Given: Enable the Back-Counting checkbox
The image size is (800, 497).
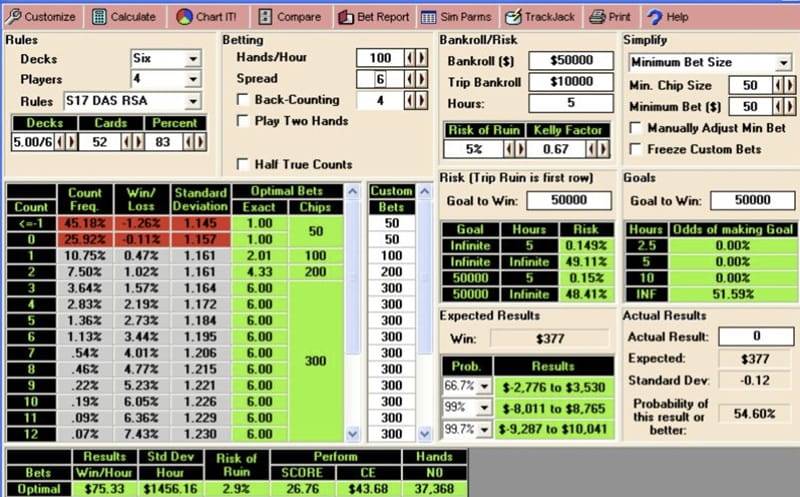Looking at the screenshot, I should pyautogui.click(x=243, y=100).
